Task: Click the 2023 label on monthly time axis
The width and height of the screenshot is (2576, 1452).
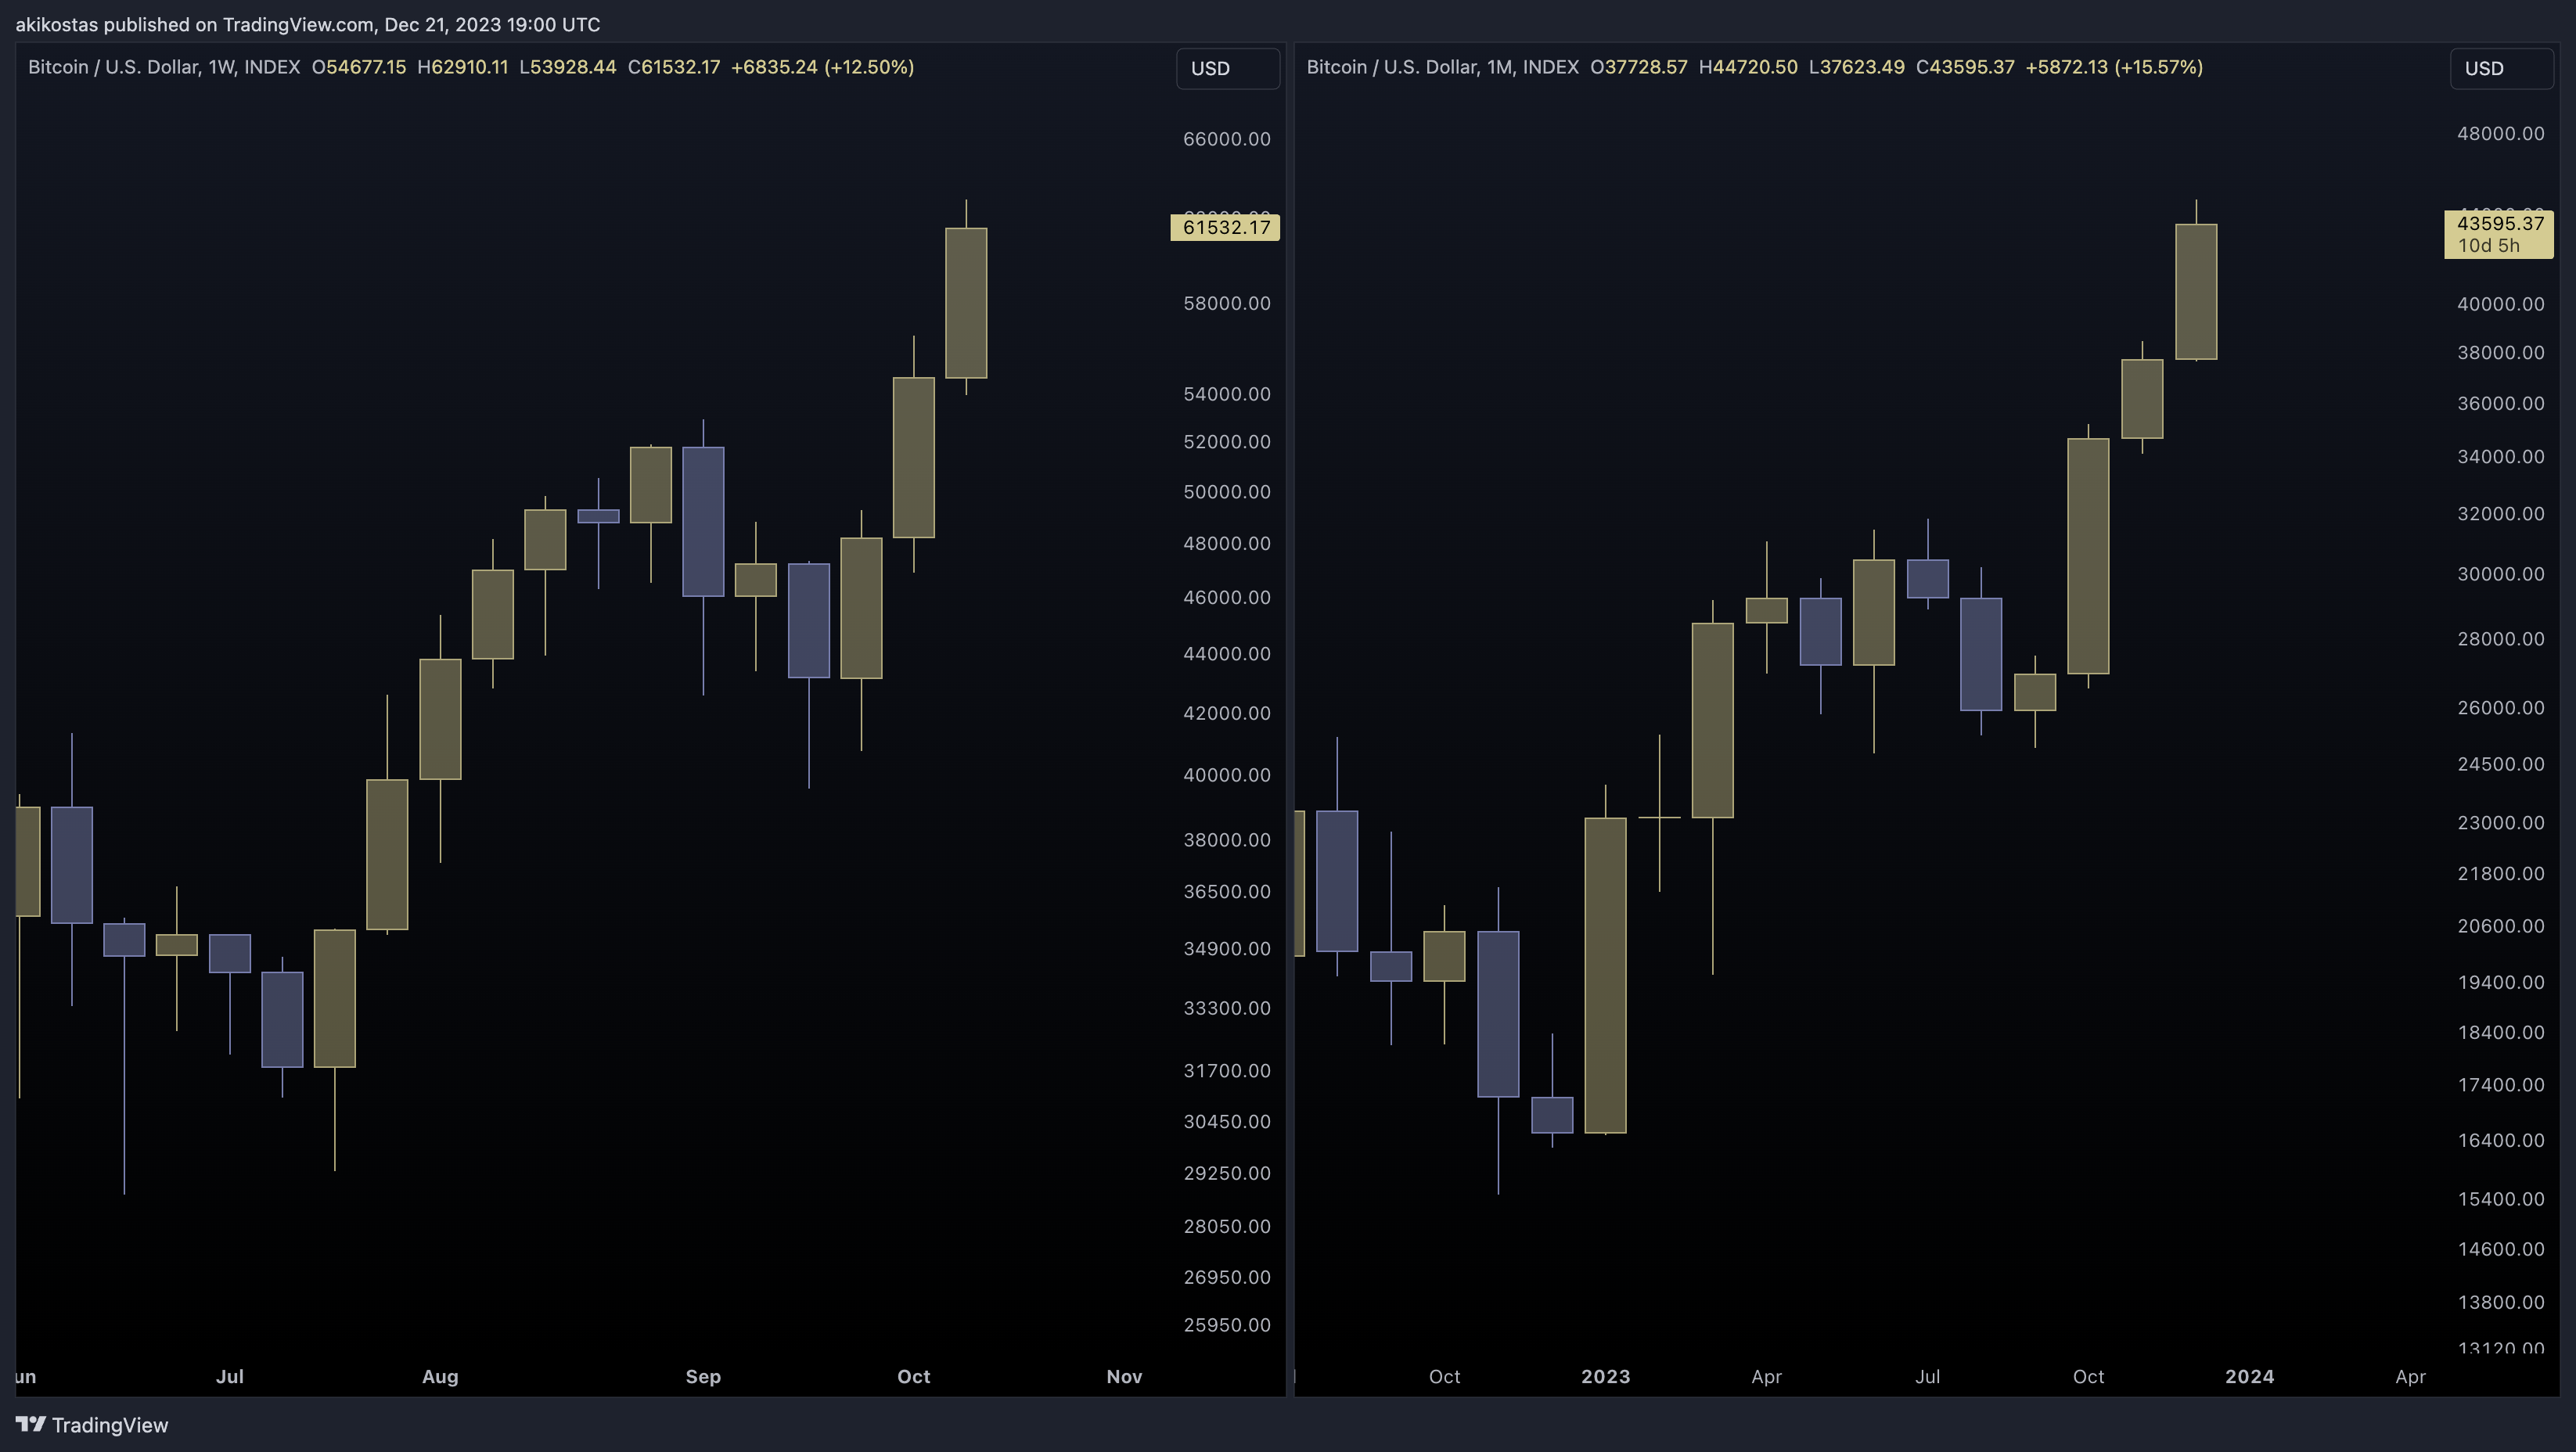Action: (x=1606, y=1377)
